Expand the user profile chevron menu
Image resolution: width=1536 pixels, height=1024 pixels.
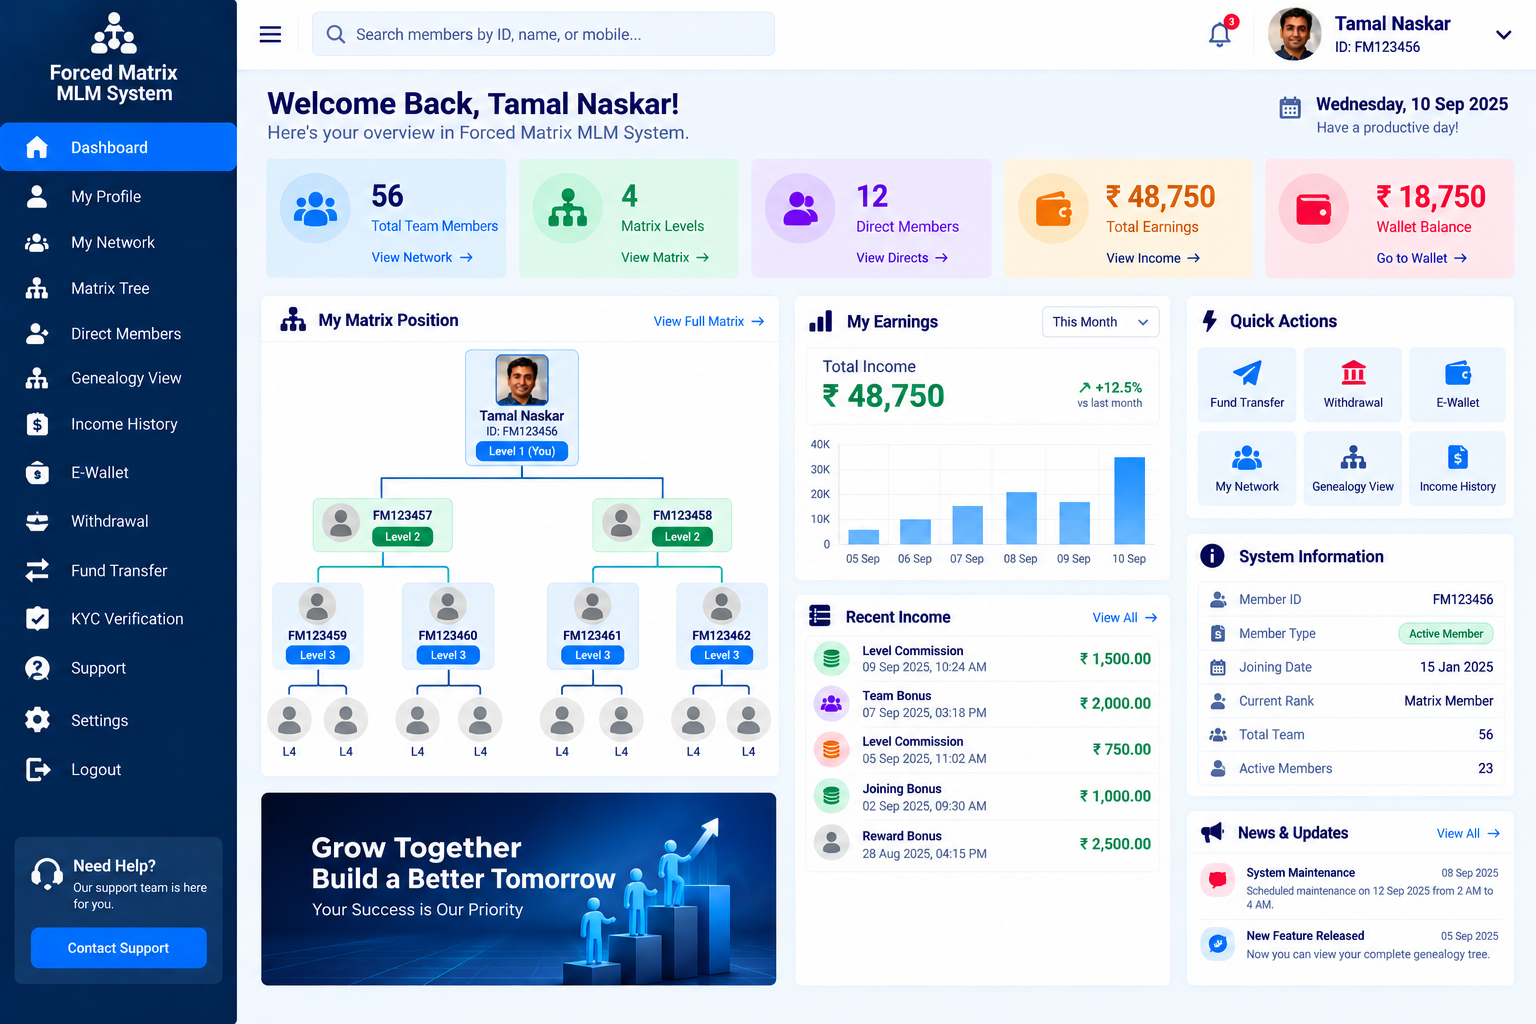(1503, 35)
